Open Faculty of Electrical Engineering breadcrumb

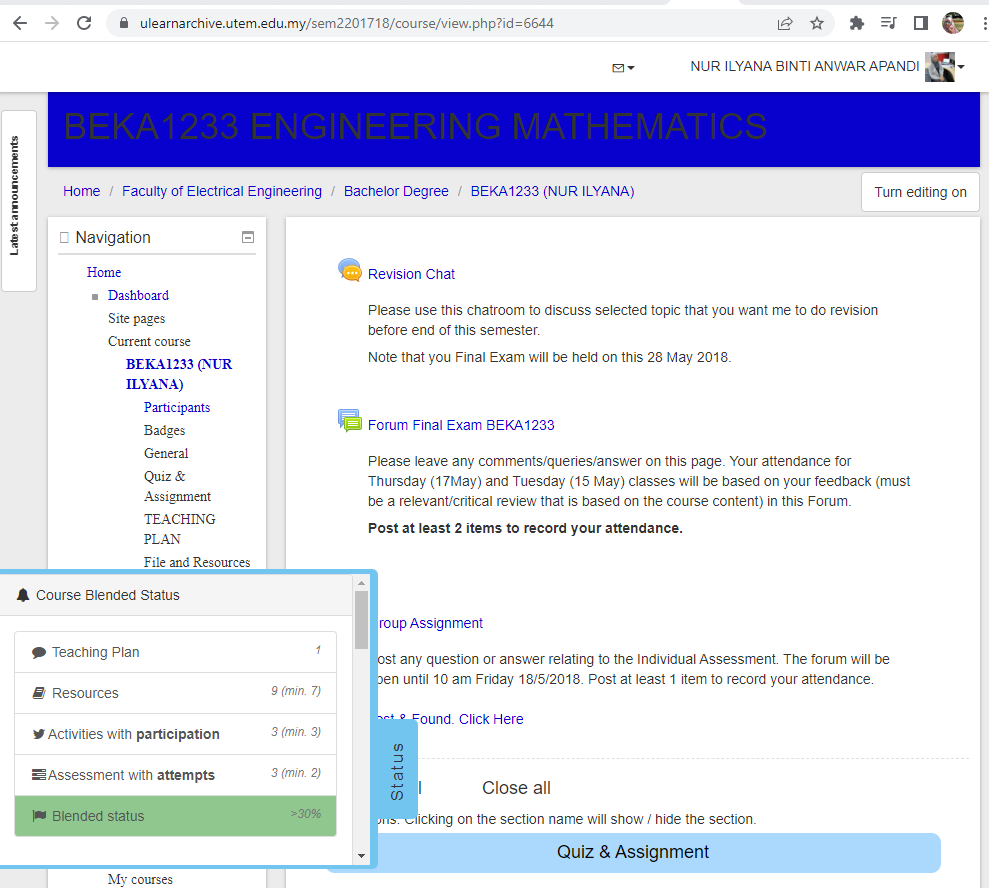click(222, 191)
